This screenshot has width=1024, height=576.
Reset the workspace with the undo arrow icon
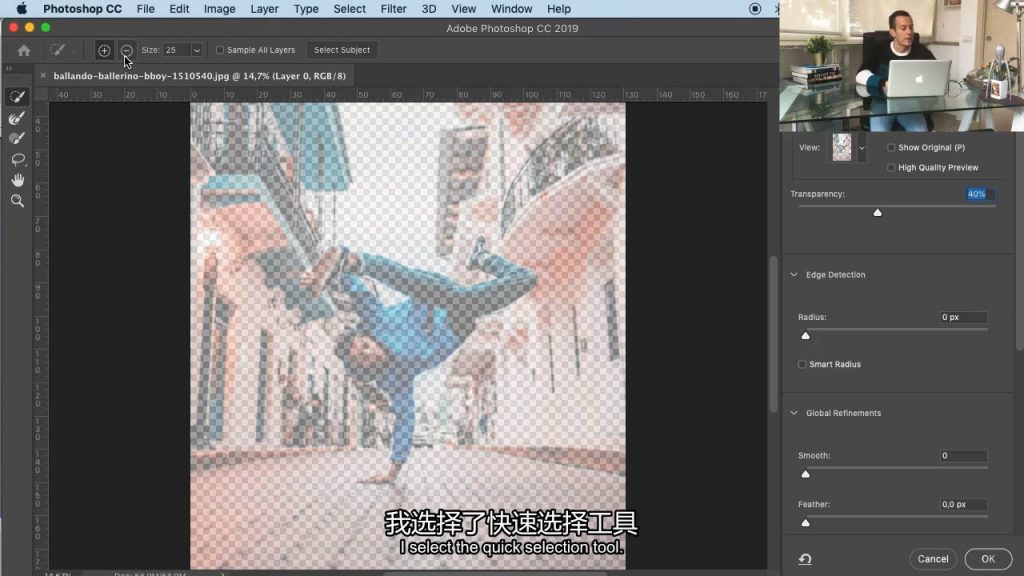click(804, 559)
